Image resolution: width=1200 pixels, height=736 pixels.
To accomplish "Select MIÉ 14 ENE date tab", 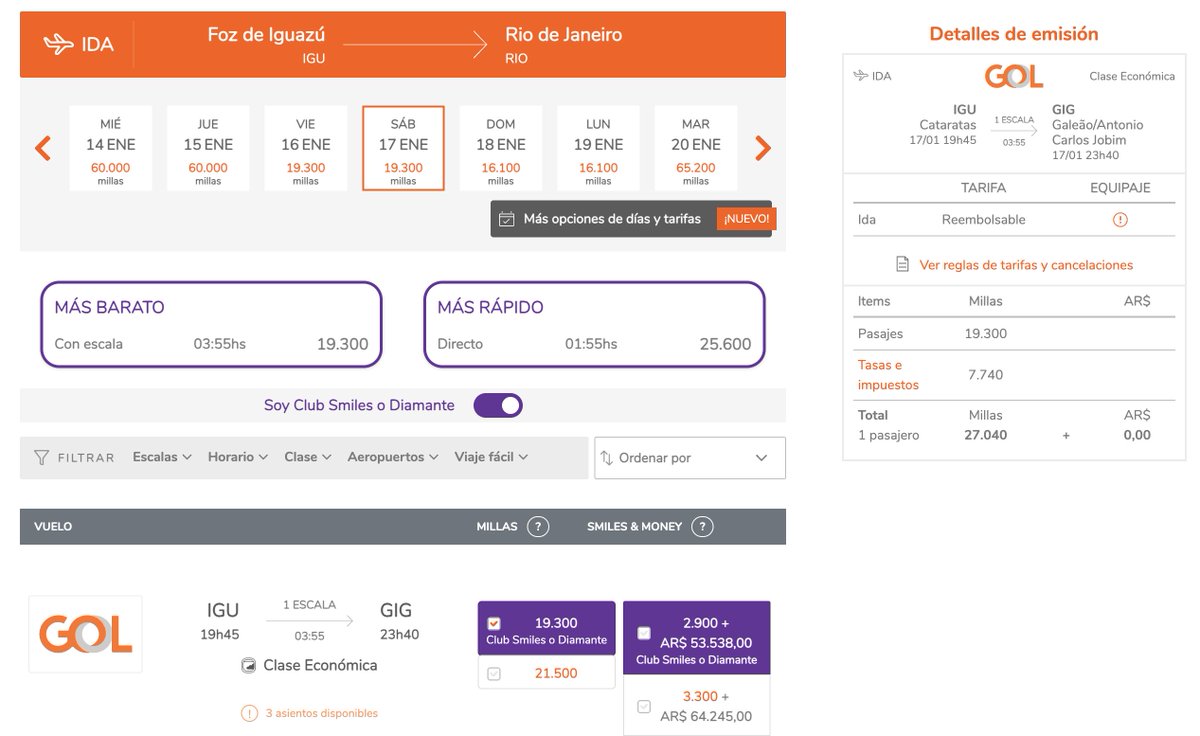I will pyautogui.click(x=110, y=148).
